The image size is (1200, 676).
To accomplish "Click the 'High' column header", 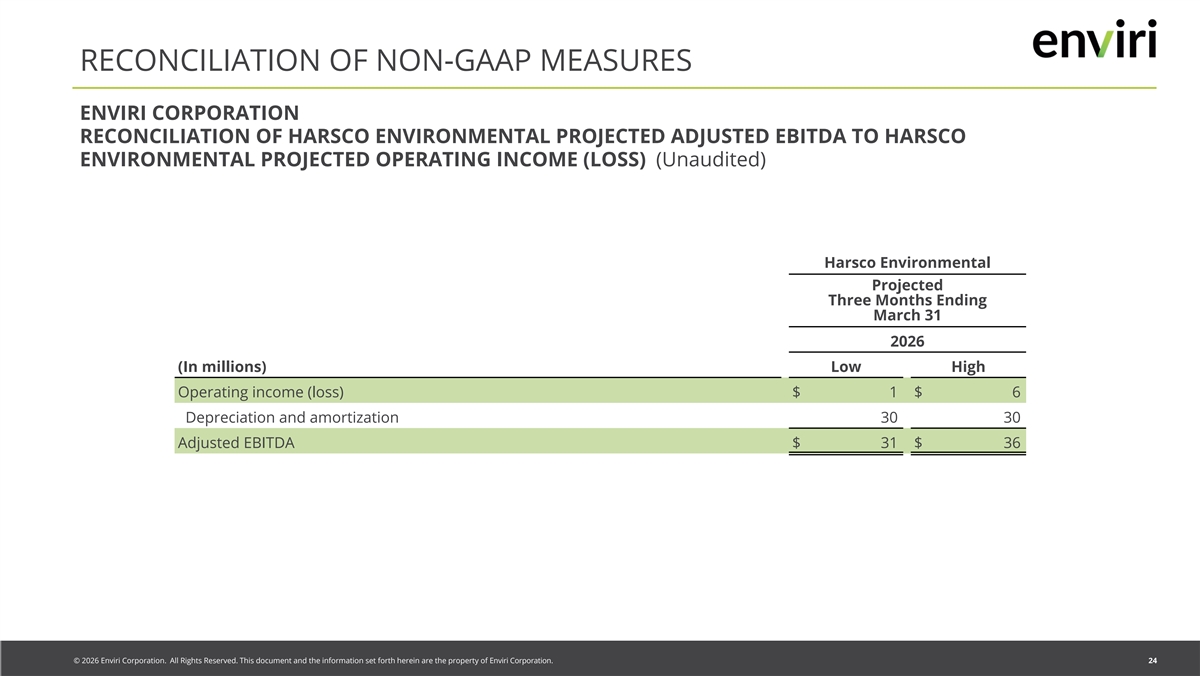I will 968,366.
